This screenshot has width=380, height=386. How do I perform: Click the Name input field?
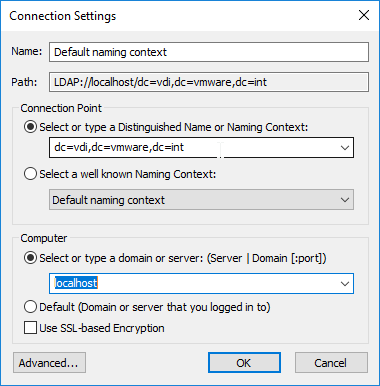209,52
